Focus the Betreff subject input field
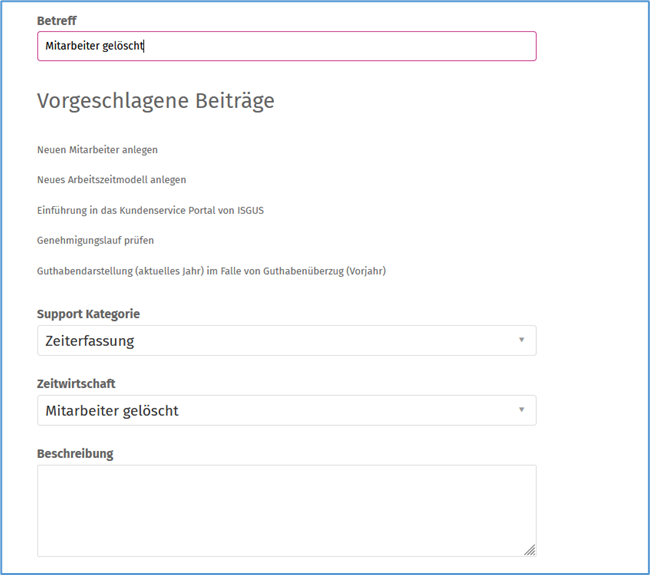Image resolution: width=650 pixels, height=575 pixels. [x=287, y=46]
